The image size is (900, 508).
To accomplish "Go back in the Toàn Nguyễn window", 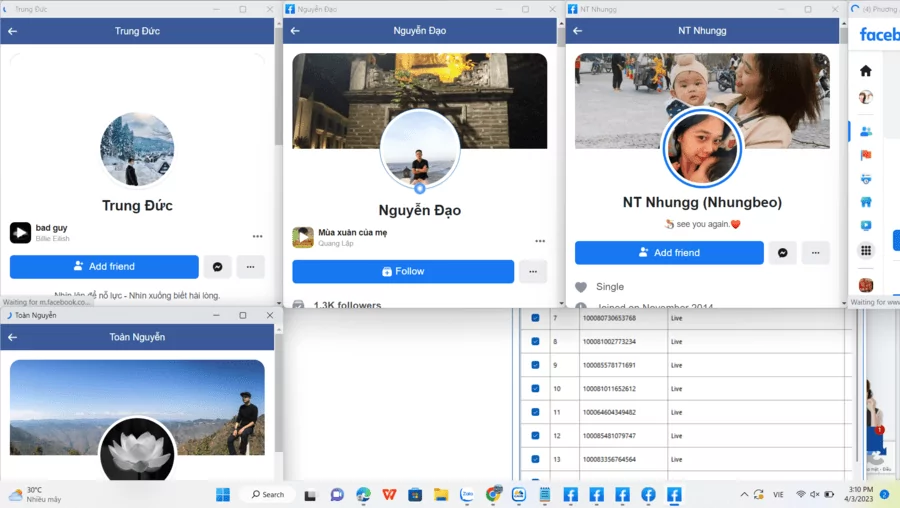I will click(x=13, y=338).
